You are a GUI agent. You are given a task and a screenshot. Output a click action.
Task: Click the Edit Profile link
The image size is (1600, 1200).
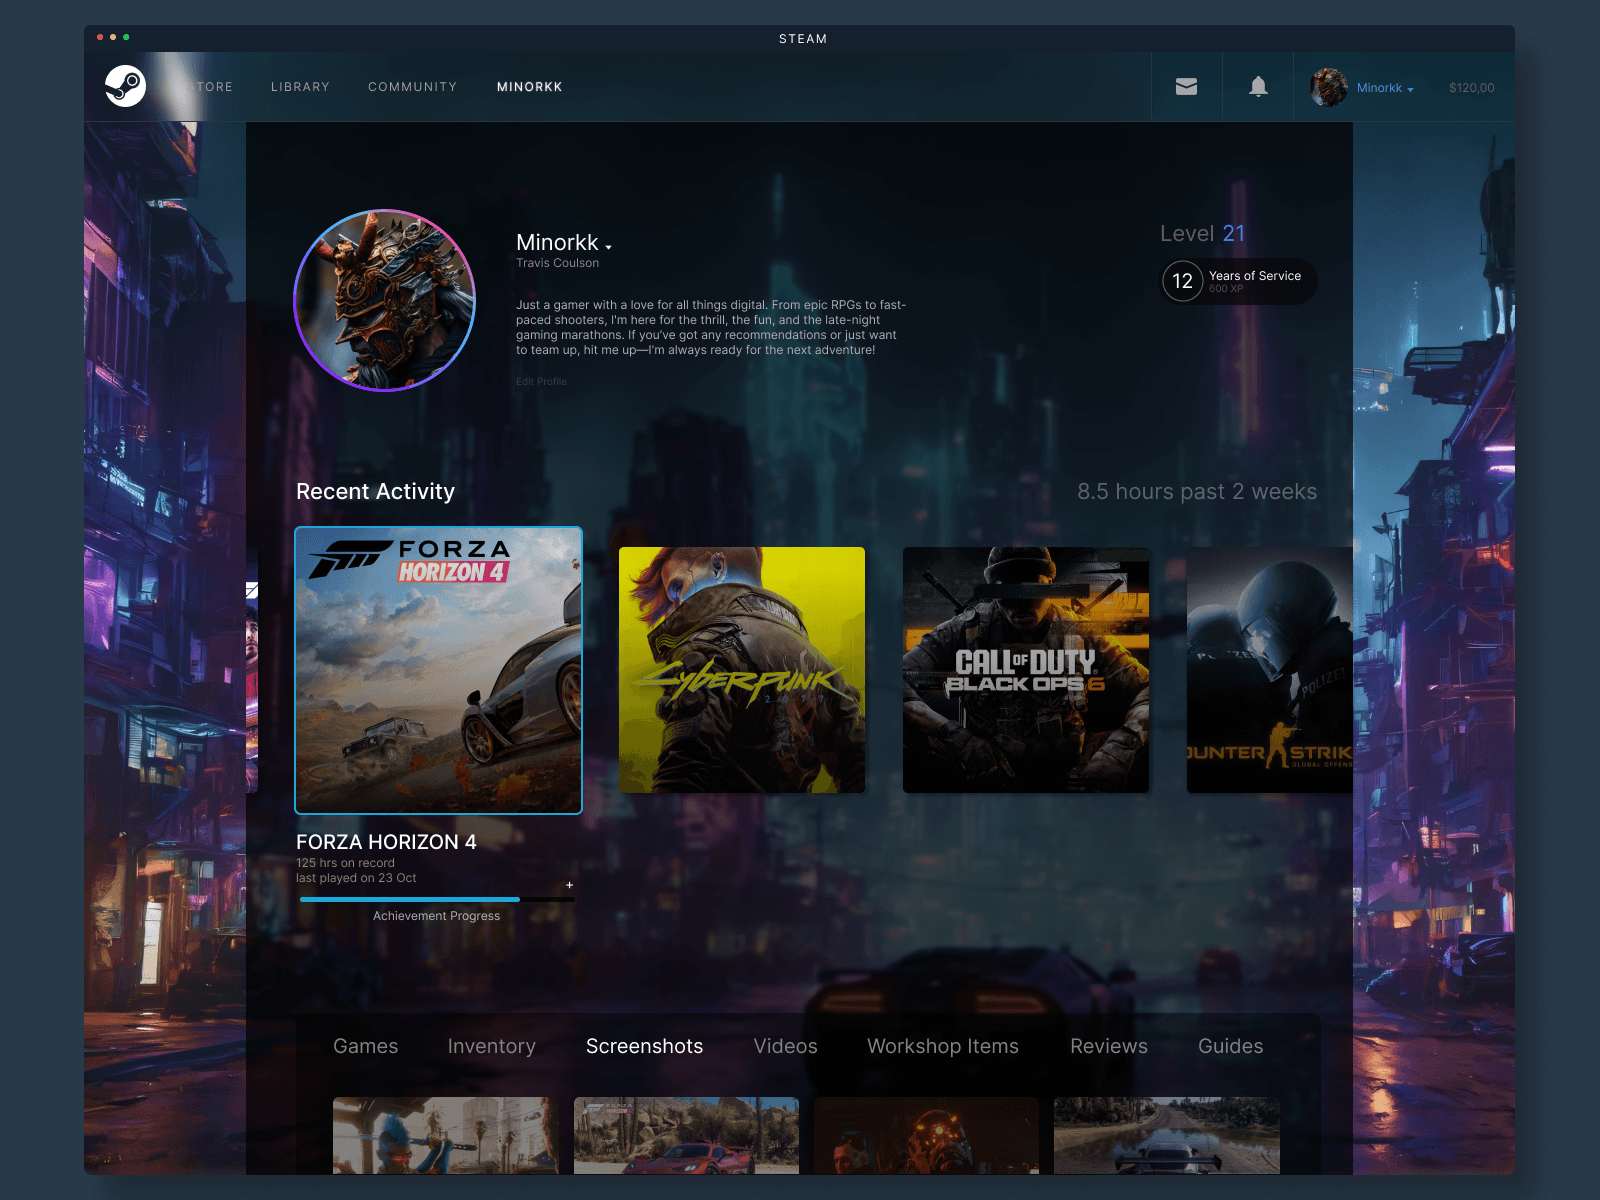click(541, 382)
